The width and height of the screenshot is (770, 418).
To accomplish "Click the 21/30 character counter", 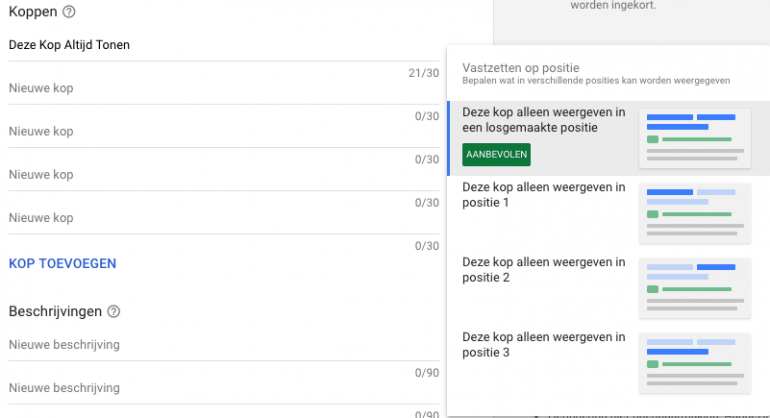I will coord(423,73).
